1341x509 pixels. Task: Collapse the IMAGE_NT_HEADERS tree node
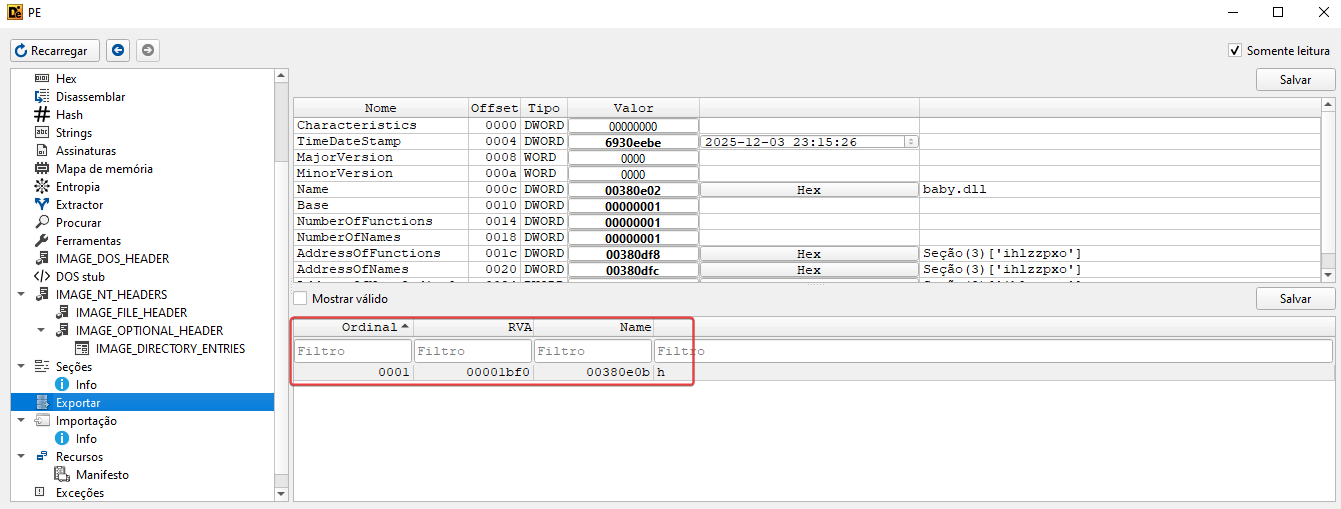tap(21, 295)
